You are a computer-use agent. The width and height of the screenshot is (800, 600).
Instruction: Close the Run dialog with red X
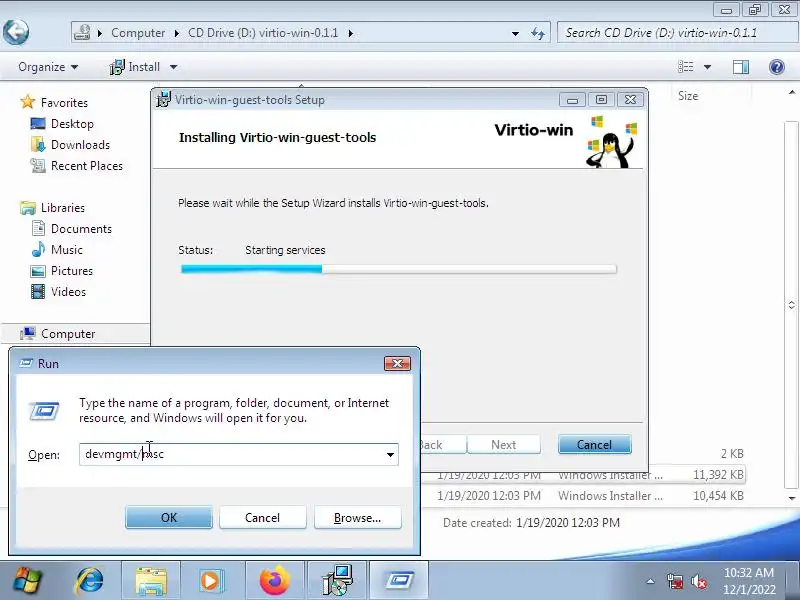[x=397, y=363]
